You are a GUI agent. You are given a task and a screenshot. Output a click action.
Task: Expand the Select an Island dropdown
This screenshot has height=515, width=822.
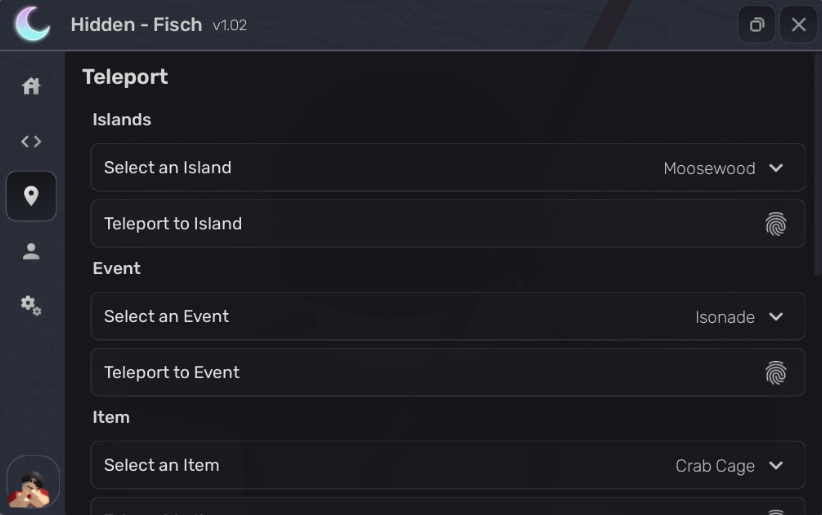click(447, 168)
